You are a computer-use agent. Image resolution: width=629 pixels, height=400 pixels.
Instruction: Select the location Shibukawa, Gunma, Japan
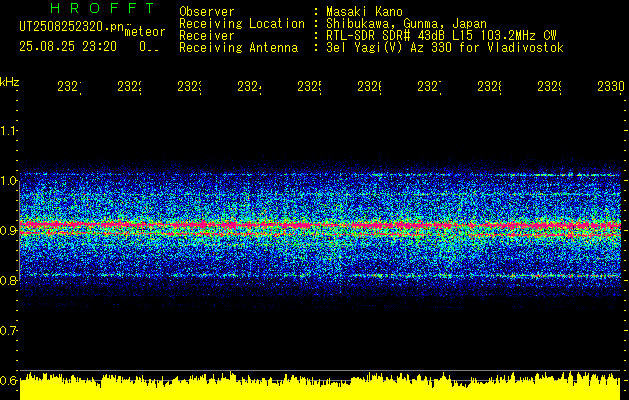(x=406, y=24)
